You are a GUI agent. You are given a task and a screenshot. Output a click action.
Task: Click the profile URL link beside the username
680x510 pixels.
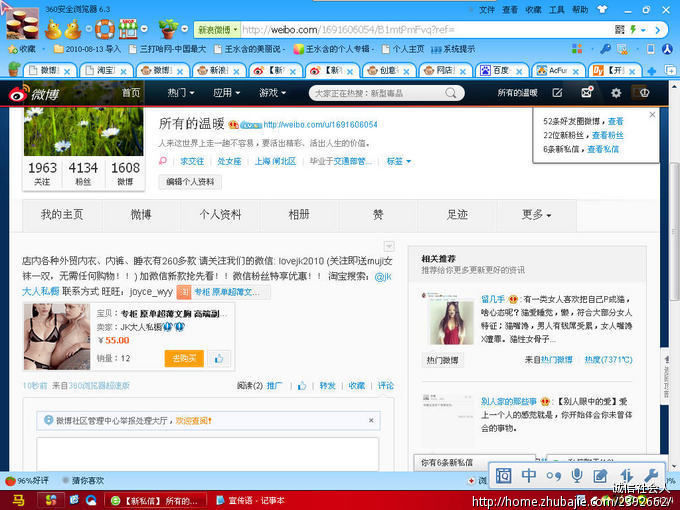(320, 125)
